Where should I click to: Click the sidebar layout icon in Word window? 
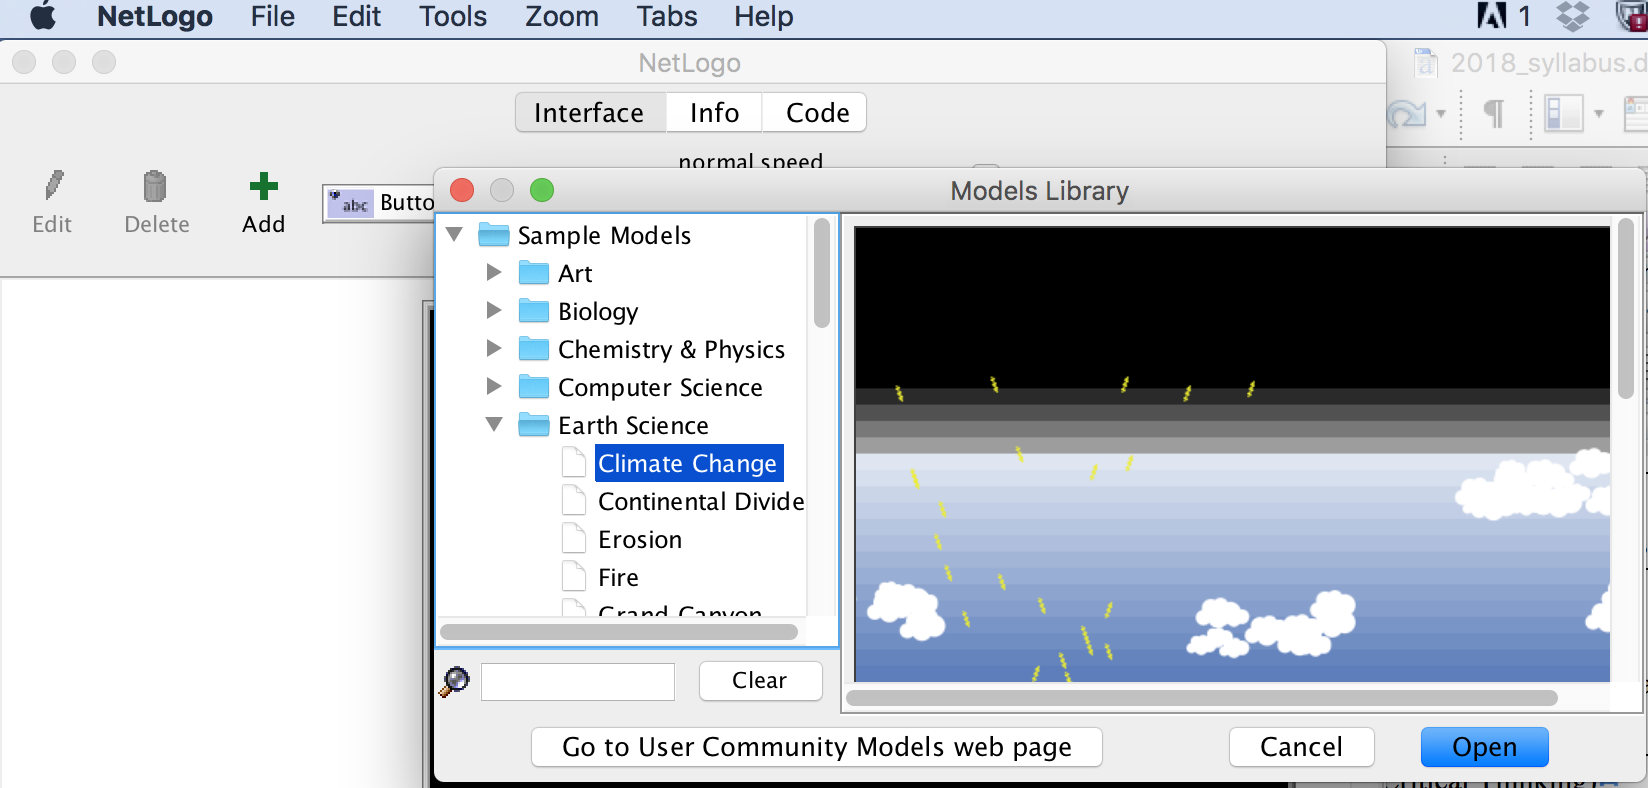pyautogui.click(x=1564, y=113)
